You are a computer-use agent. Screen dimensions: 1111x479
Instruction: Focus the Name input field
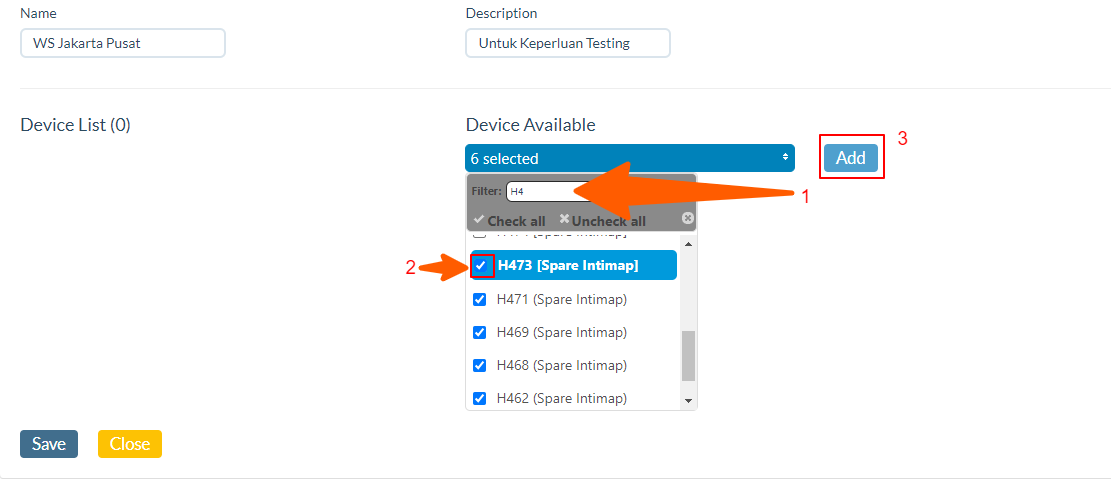pos(123,43)
